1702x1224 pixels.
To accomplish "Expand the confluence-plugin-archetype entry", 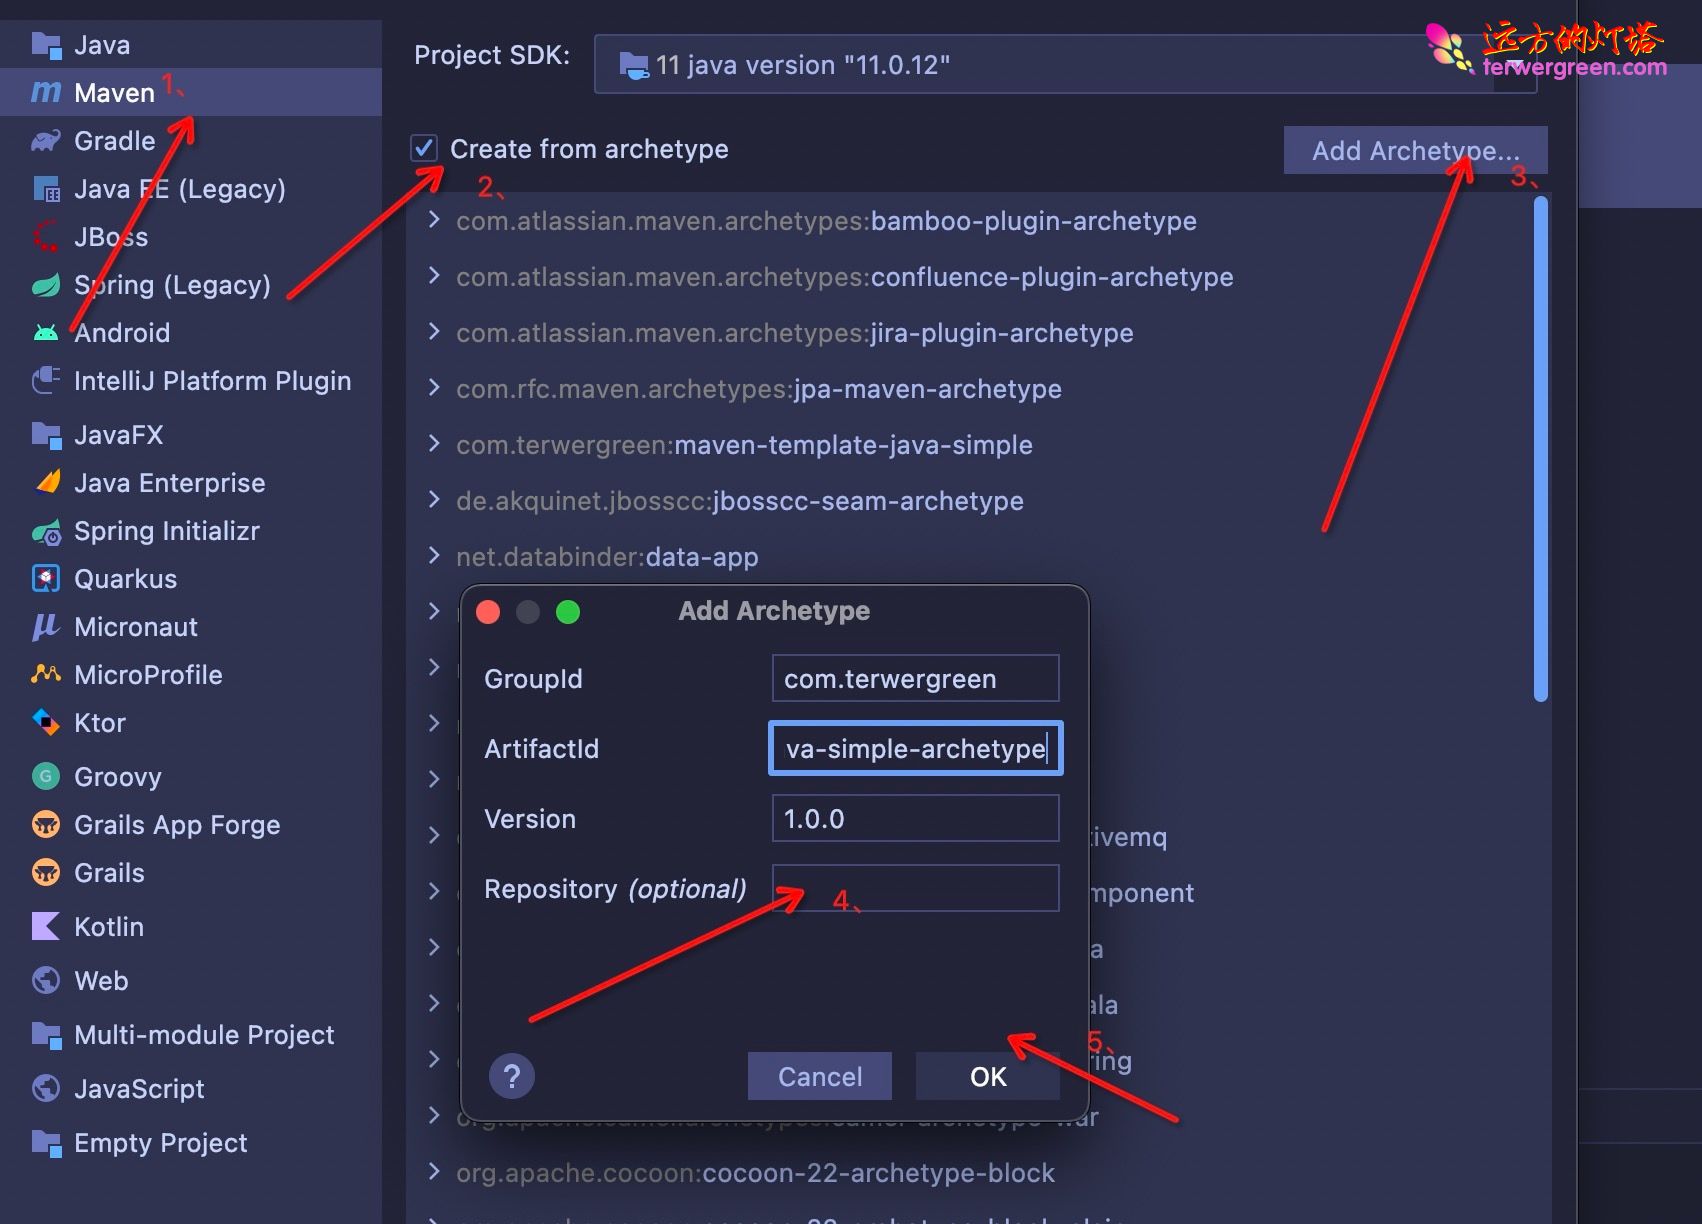I will [x=434, y=276].
